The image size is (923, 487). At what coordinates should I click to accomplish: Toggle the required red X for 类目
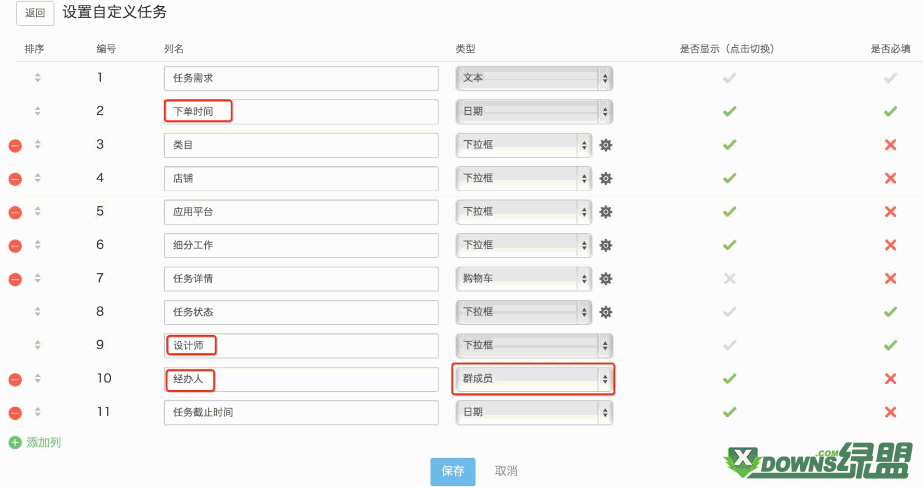[891, 145]
